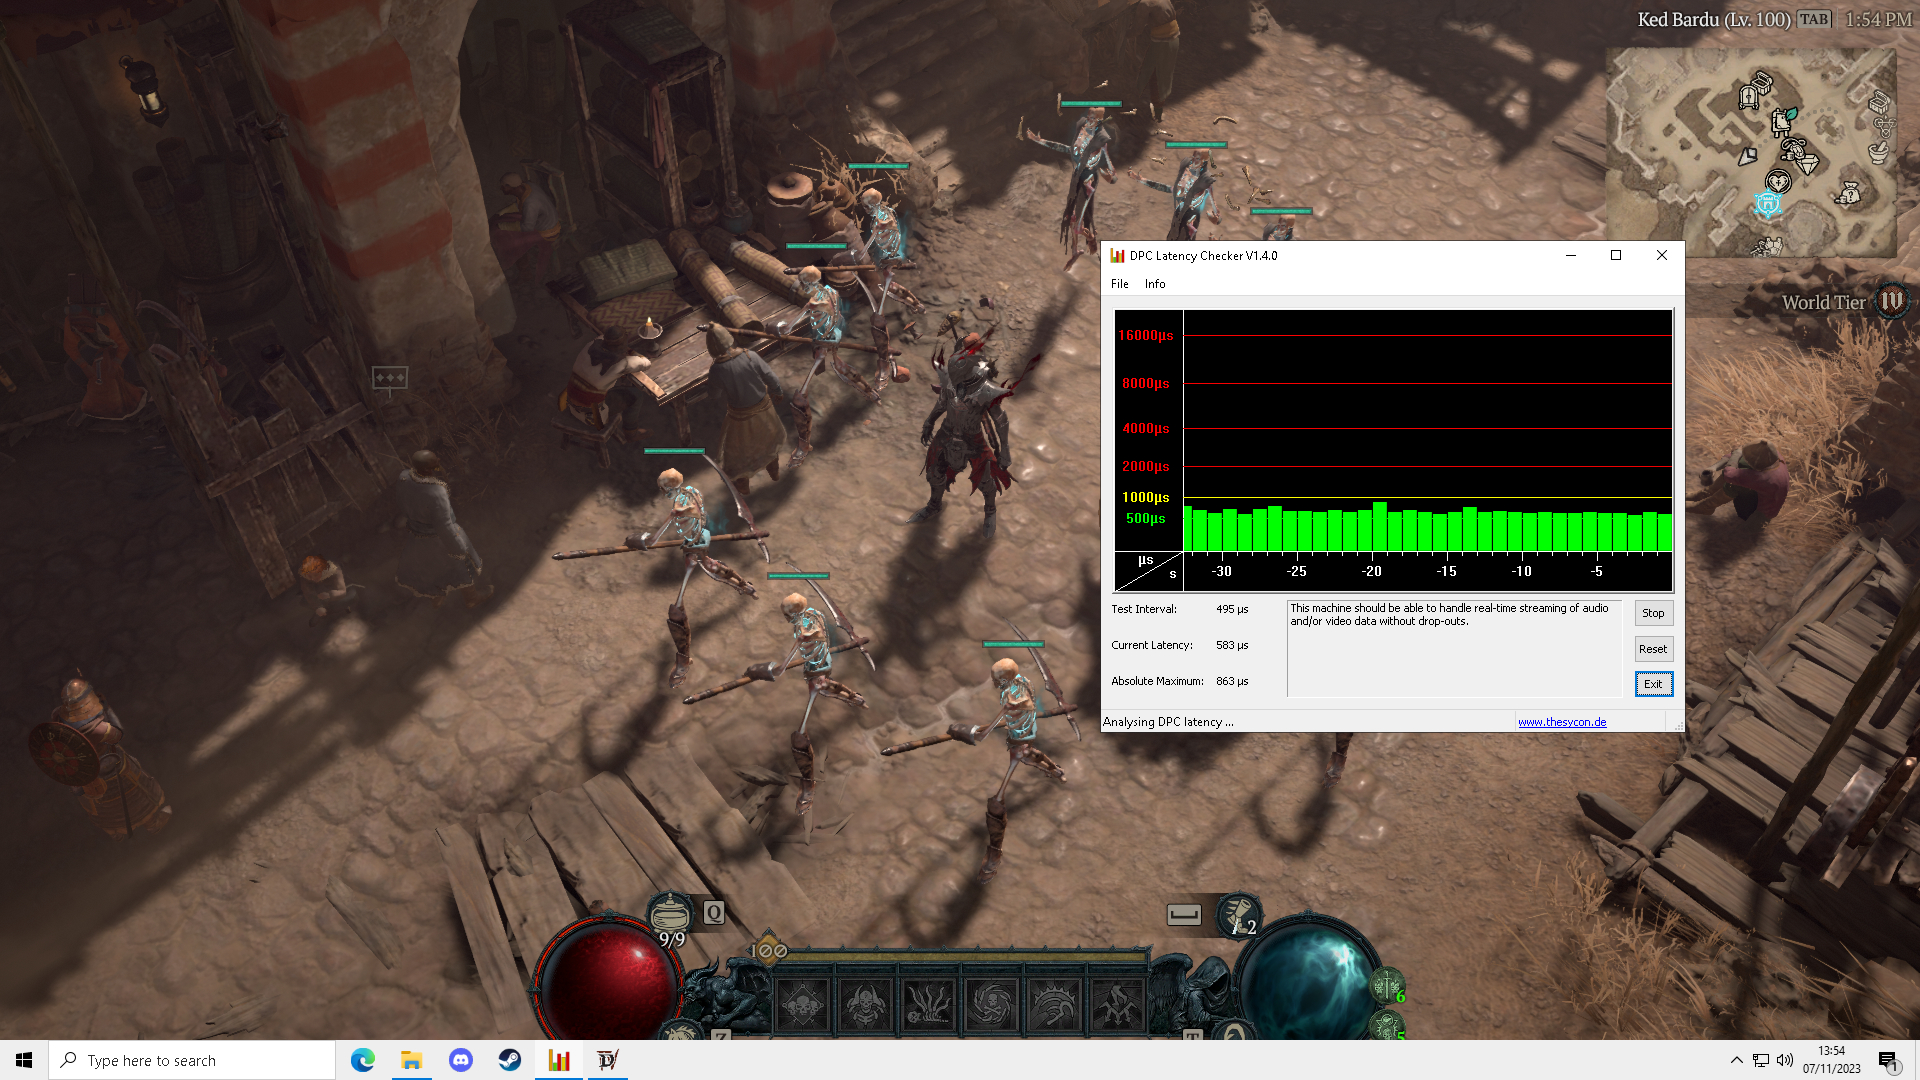Open Steam from the taskbar
This screenshot has width=1920, height=1080.
pos(510,1060)
